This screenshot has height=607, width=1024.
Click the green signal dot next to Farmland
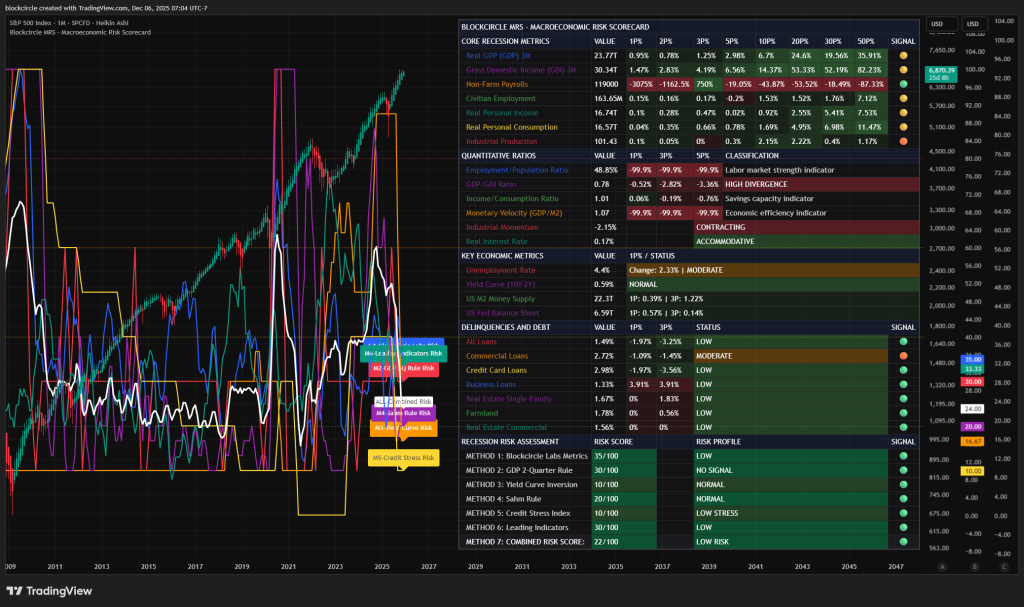click(903, 412)
